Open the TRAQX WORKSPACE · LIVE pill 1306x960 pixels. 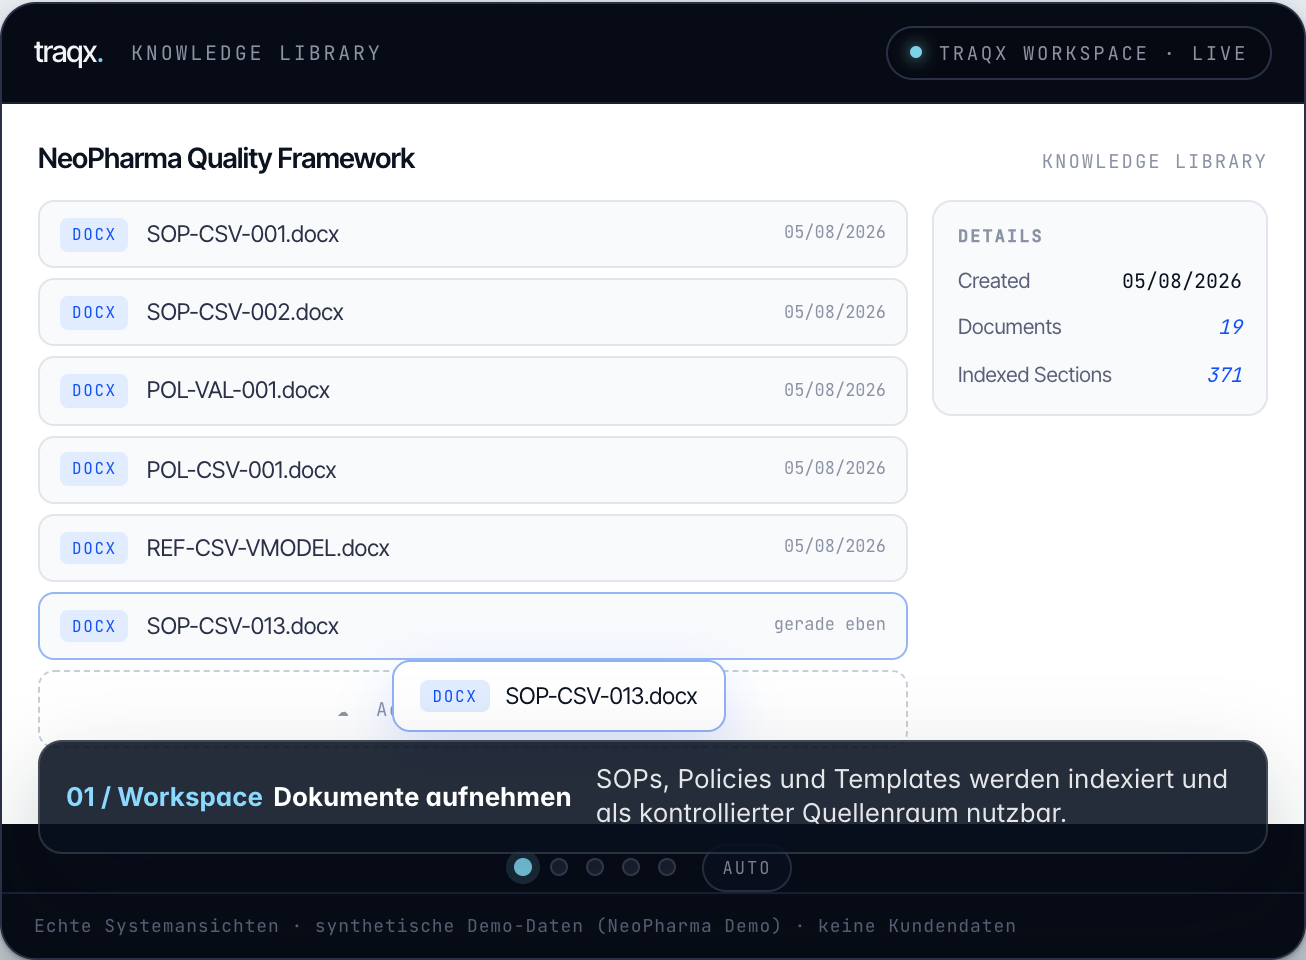coord(1079,53)
